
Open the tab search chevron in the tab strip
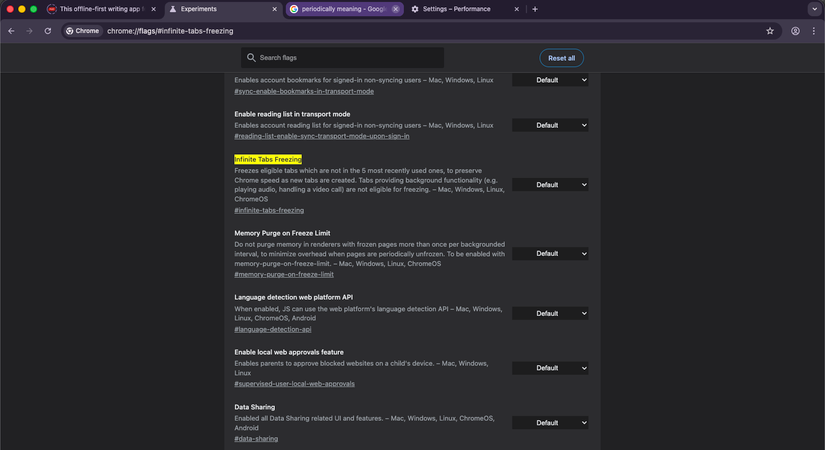click(x=814, y=9)
